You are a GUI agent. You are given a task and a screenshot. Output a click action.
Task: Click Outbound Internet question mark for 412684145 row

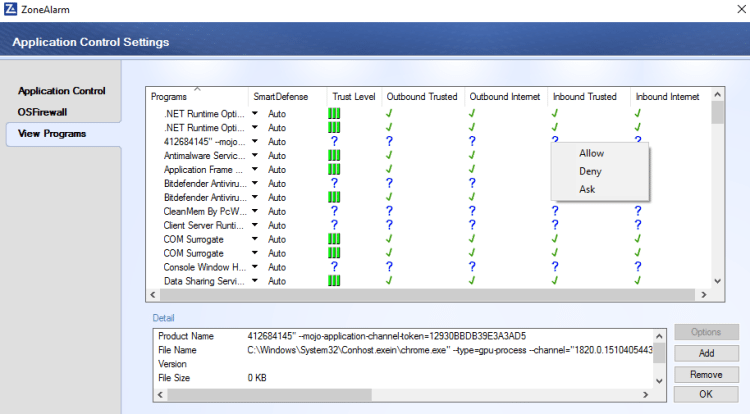(472, 142)
